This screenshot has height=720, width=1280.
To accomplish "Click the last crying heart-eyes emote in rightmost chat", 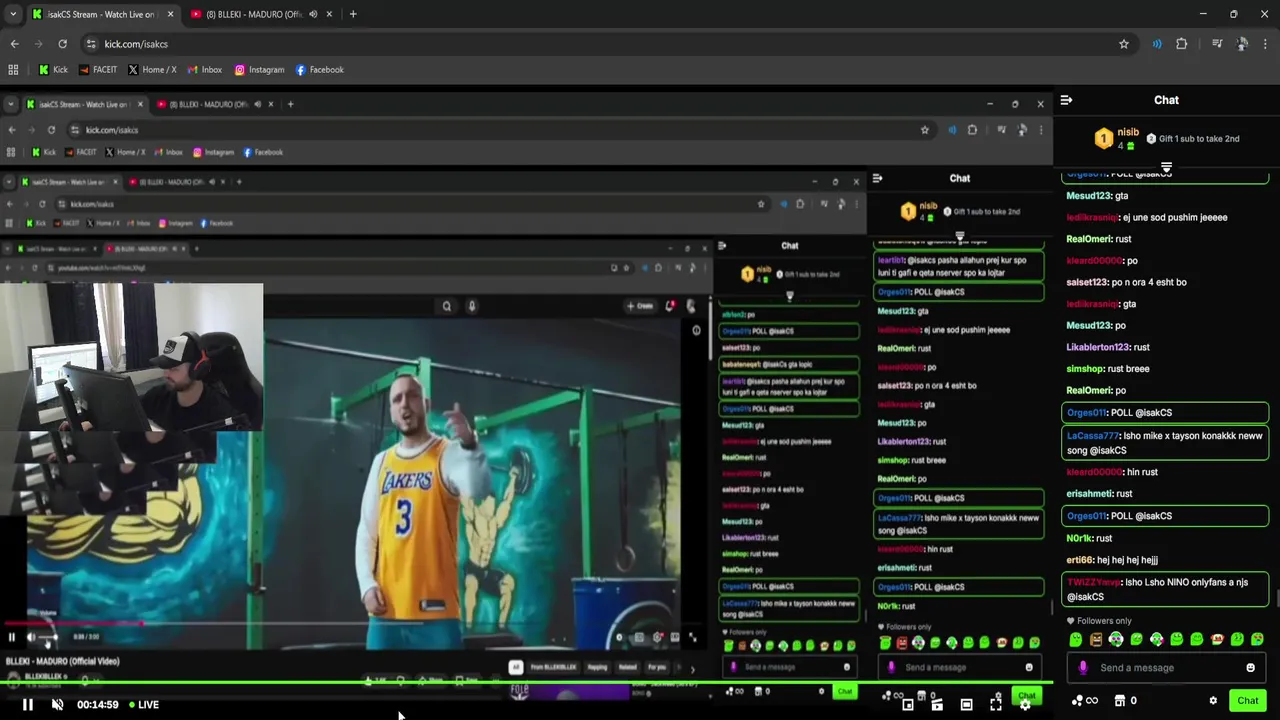I will [x=1257, y=640].
